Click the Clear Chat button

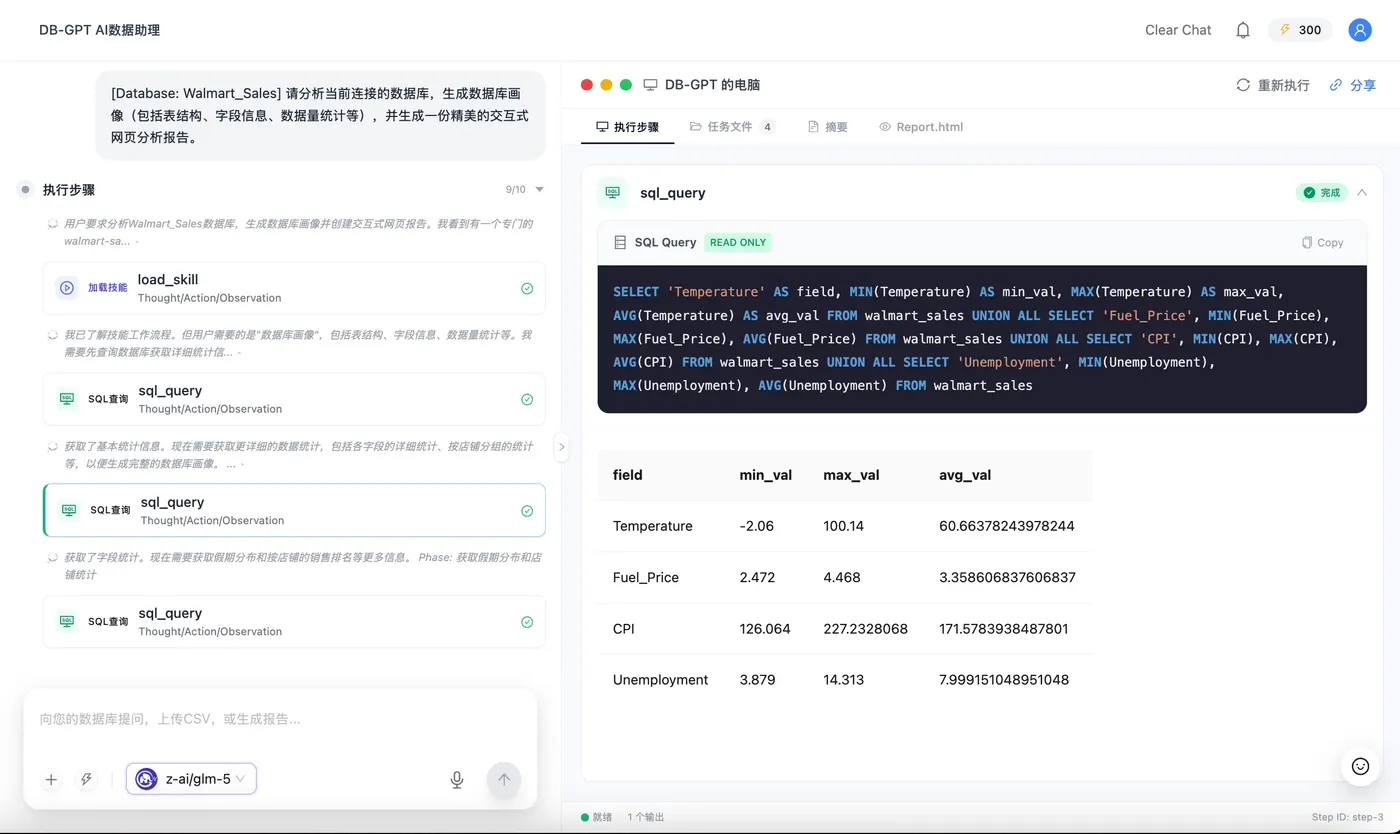(1178, 30)
